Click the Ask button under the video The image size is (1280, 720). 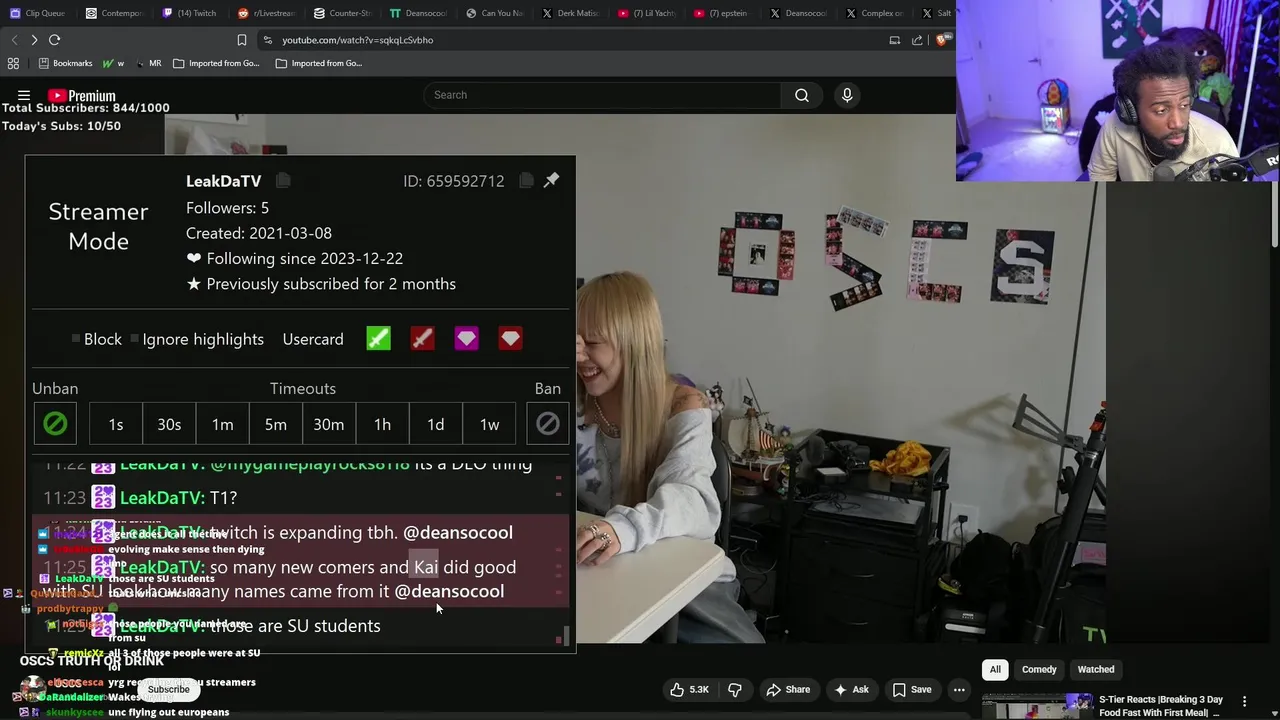(850, 689)
